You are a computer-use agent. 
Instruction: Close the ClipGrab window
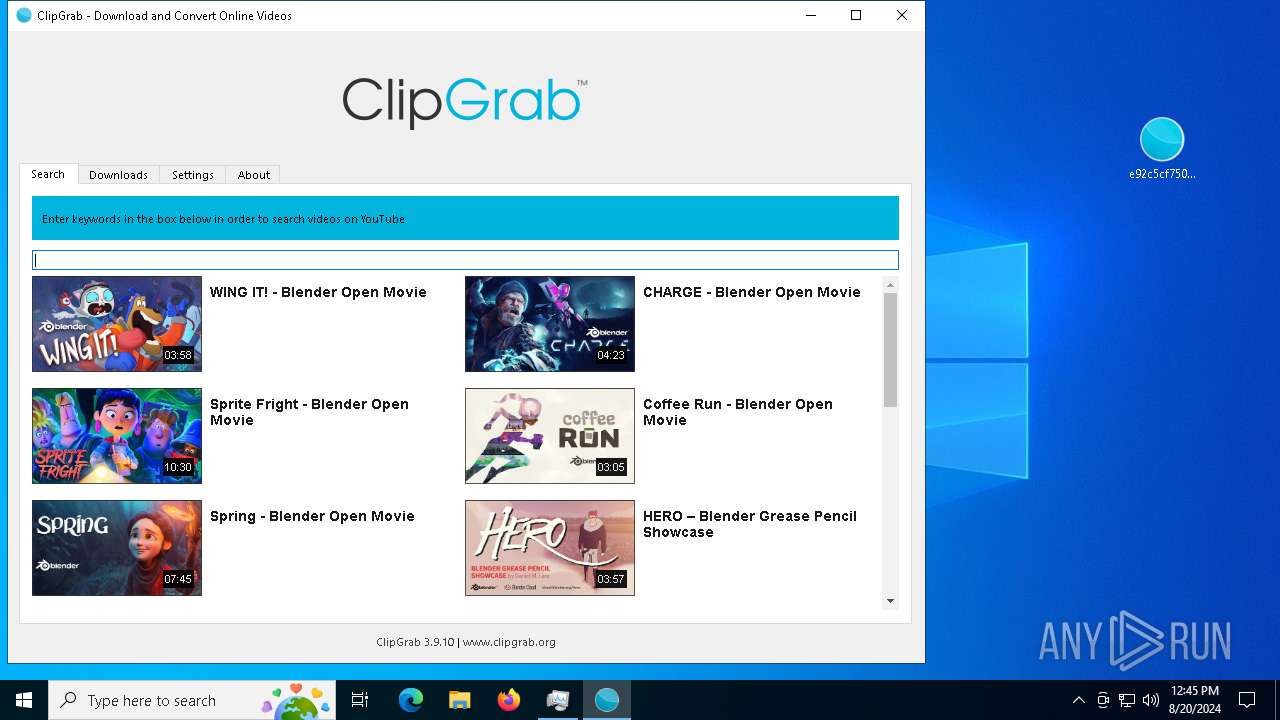[x=902, y=15]
